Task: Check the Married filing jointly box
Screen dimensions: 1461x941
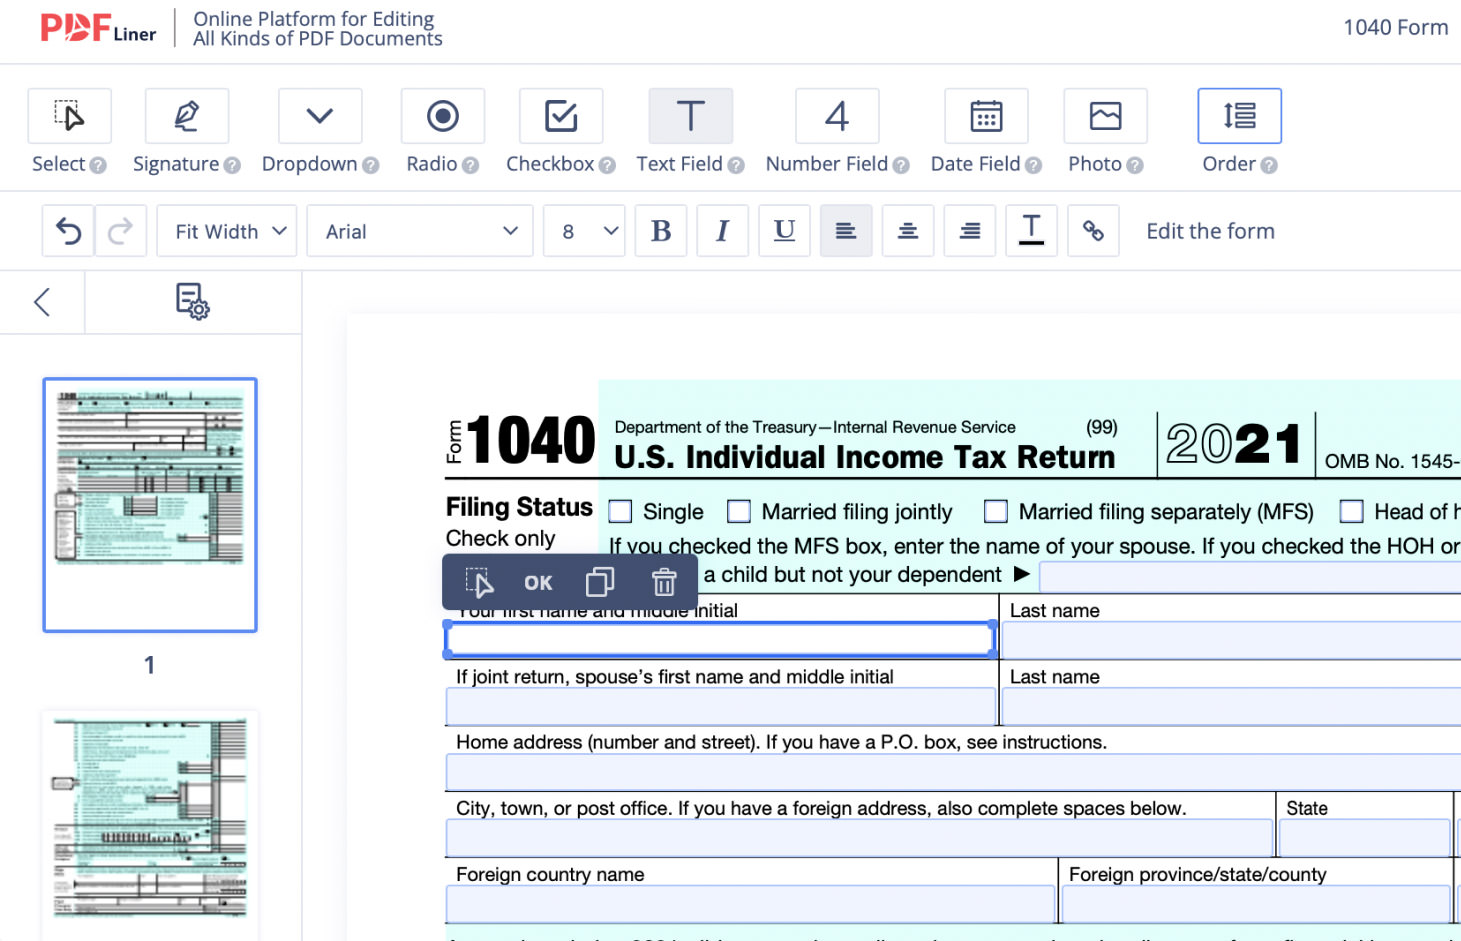Action: [x=739, y=512]
